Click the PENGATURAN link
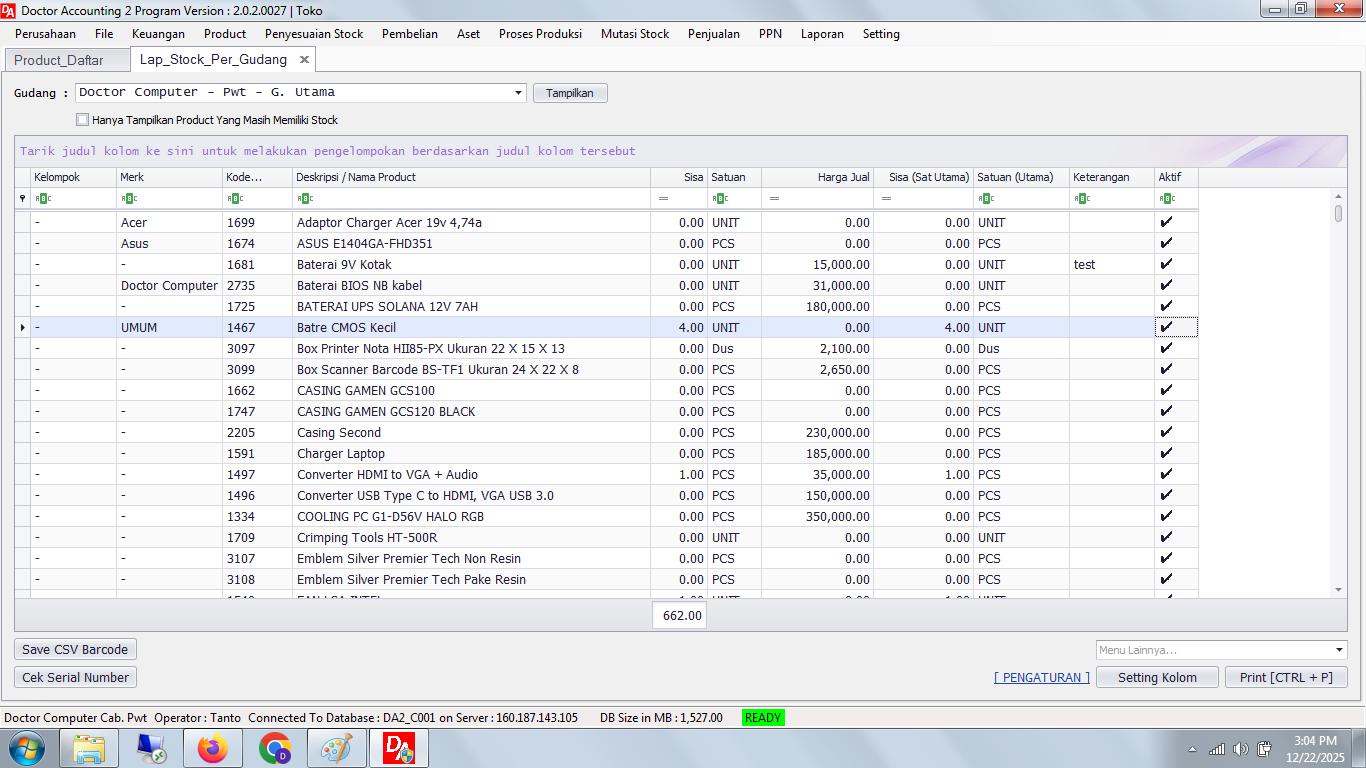Screen dimensions: 1366x768 pos(1042,677)
